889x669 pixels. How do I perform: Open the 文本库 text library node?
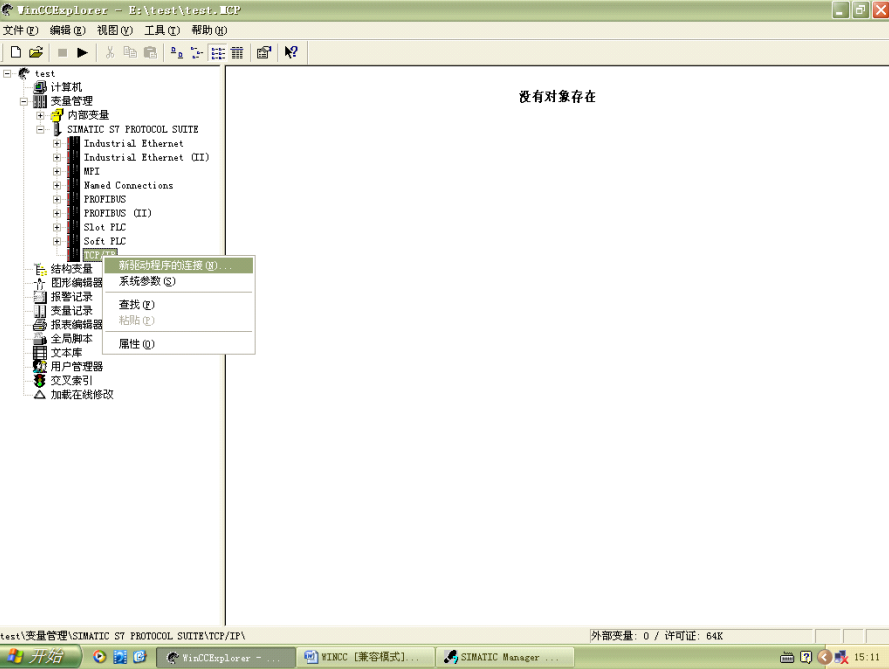[66, 353]
